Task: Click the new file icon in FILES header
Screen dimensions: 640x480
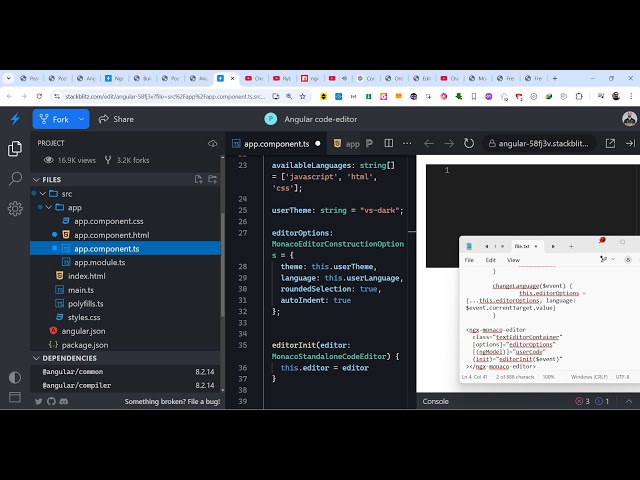Action: (198, 179)
